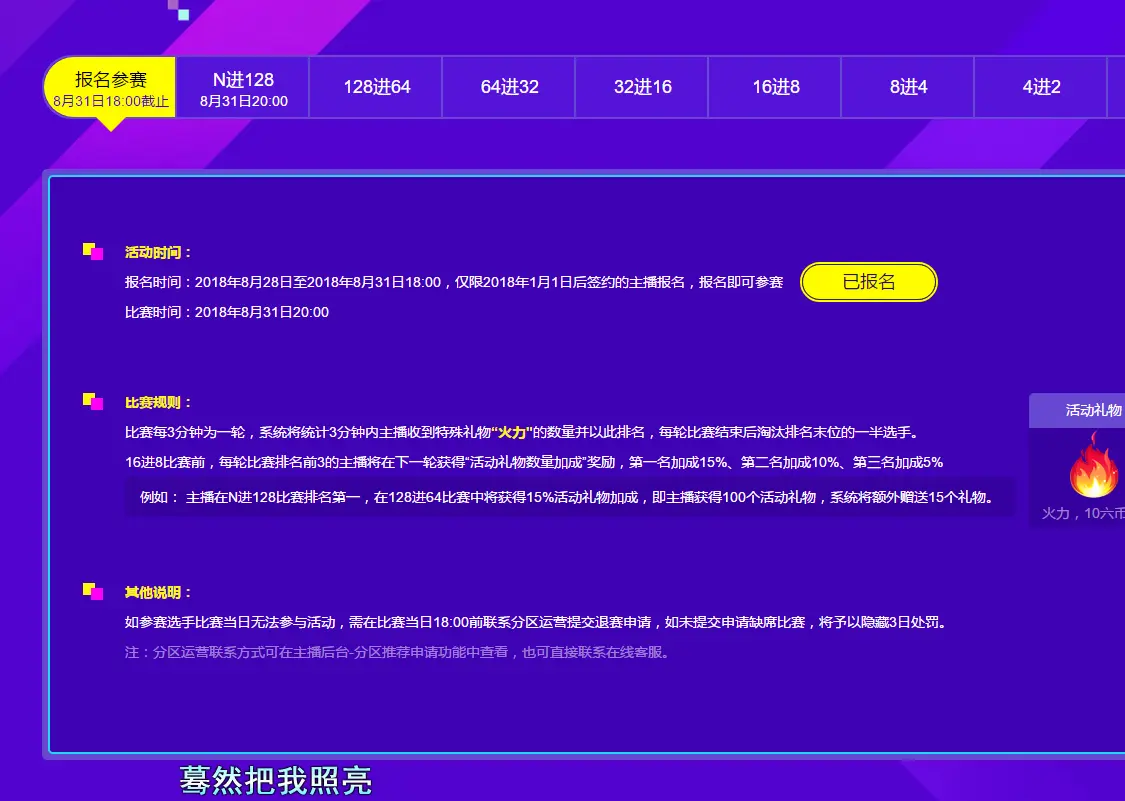Open the 16进8 round tab
The height and width of the screenshot is (801, 1125).
click(776, 88)
